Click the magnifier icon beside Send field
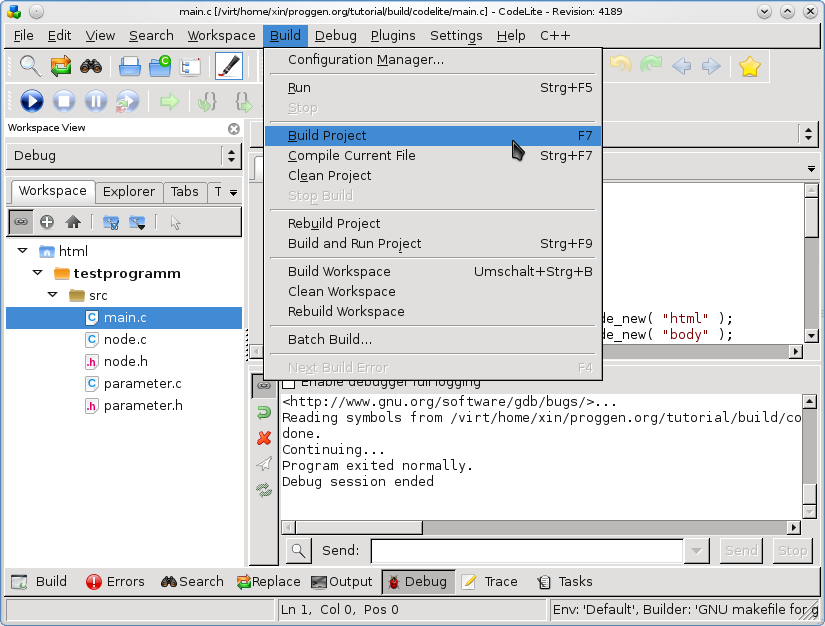Image resolution: width=825 pixels, height=626 pixels. (x=298, y=551)
